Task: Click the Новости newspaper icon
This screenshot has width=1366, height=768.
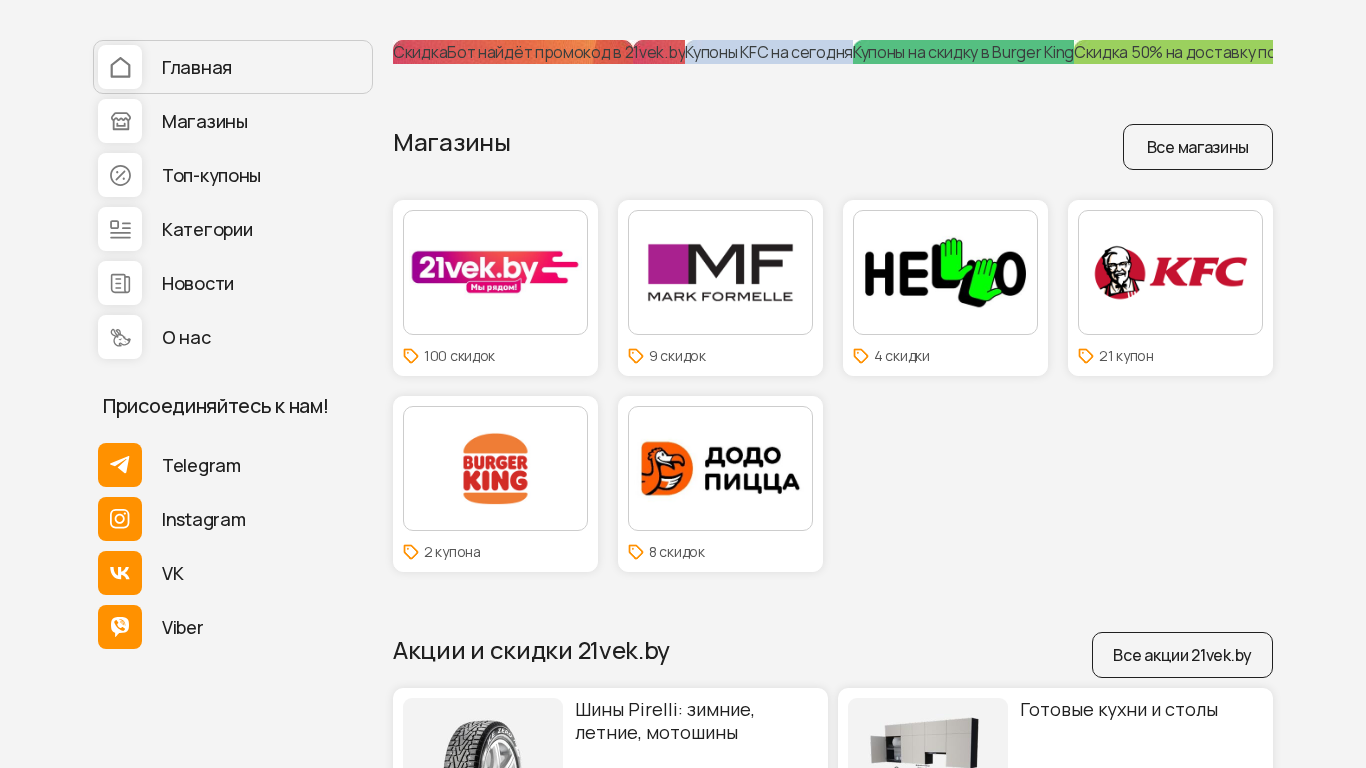Action: pos(120,283)
